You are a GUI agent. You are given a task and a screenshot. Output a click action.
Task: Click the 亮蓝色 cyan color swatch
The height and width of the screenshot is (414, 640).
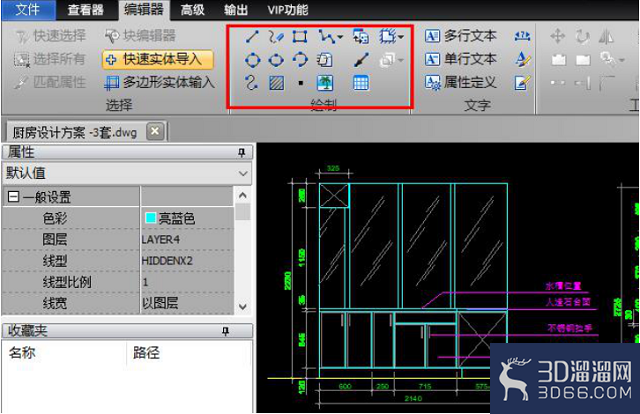point(151,218)
